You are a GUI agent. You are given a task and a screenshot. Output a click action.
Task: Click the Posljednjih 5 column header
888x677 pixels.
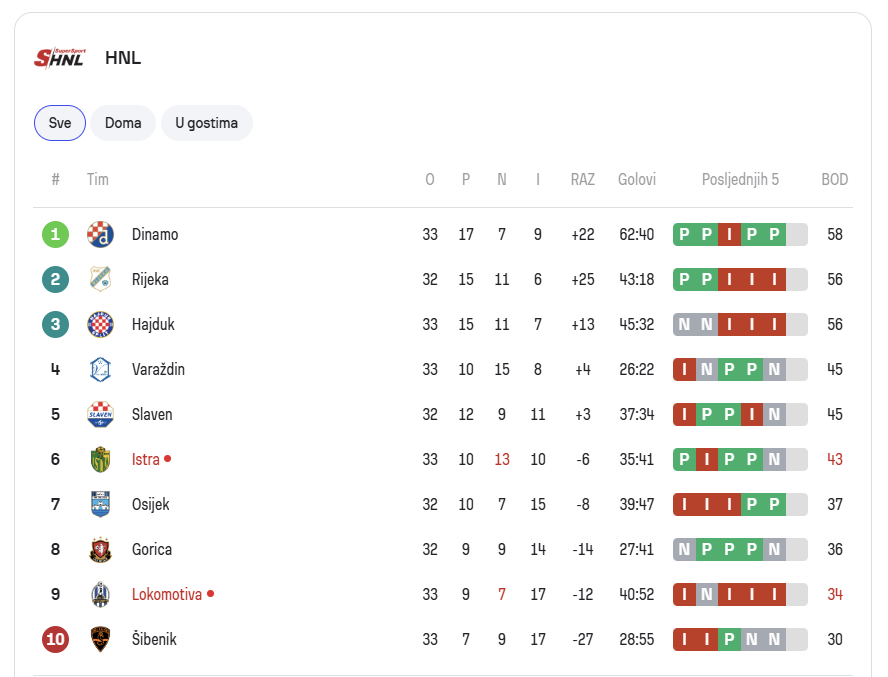pyautogui.click(x=740, y=180)
